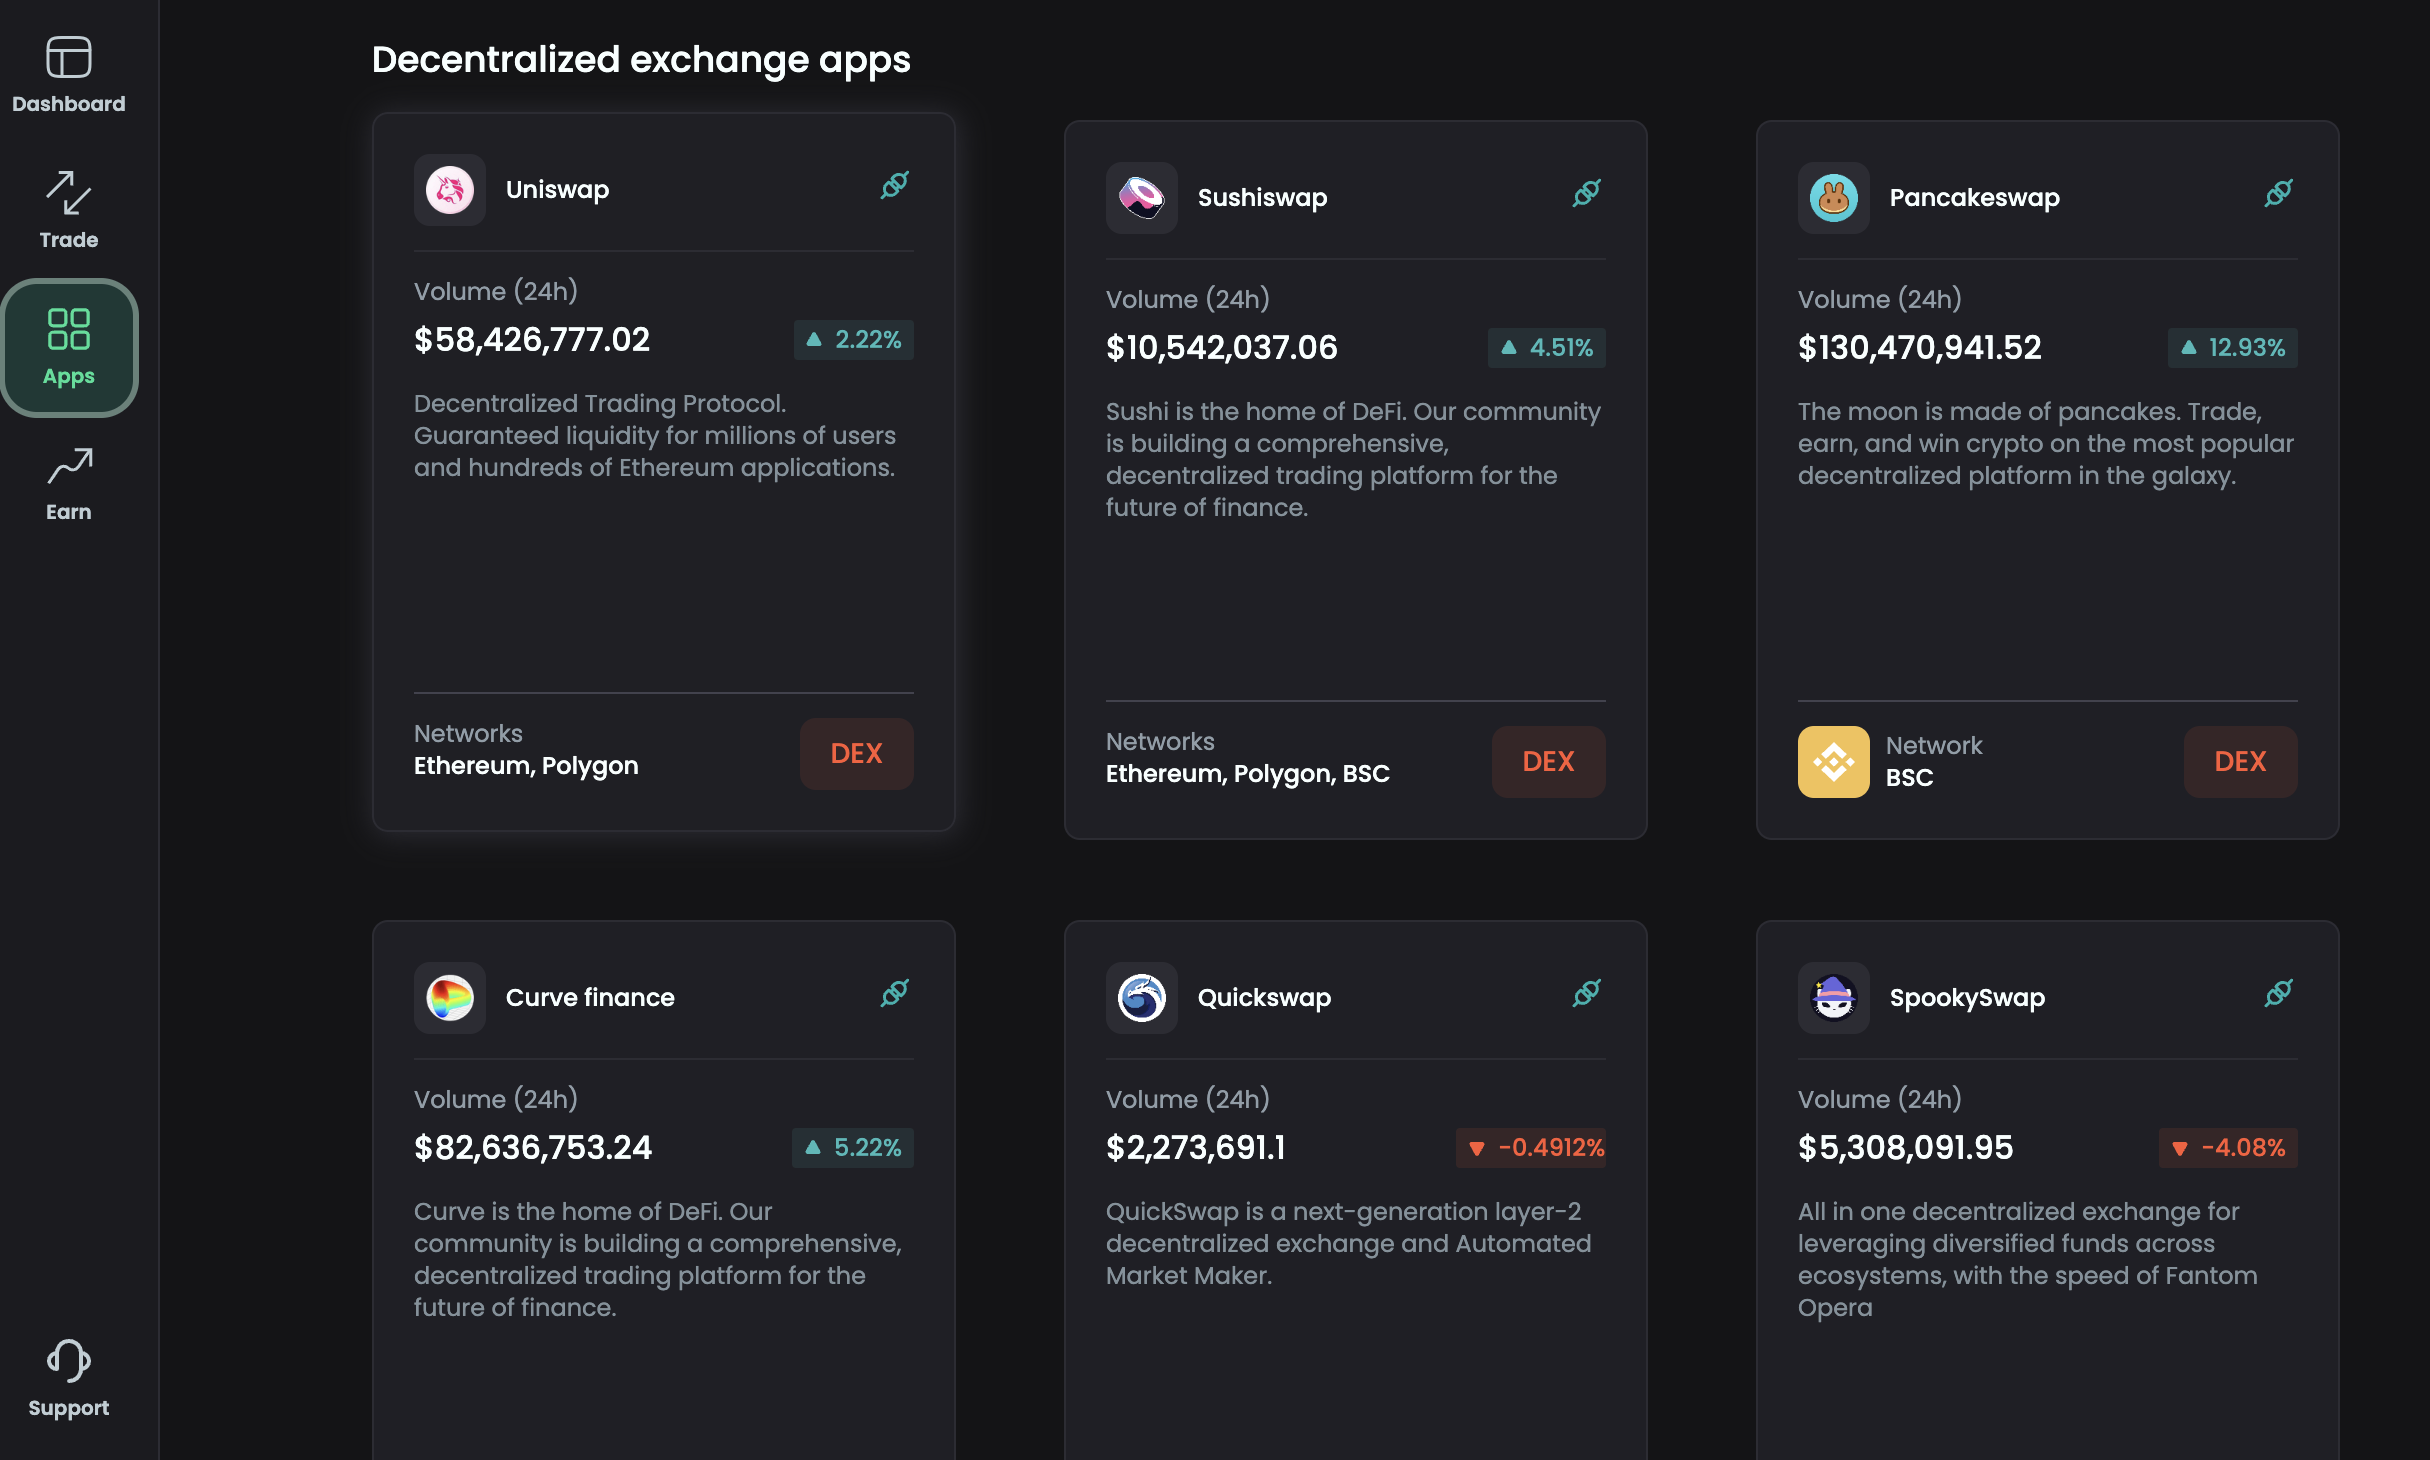Screen dimensions: 2430x1460
Task: Click the 5.22% change badge on Curve
Action: pyautogui.click(x=853, y=1147)
